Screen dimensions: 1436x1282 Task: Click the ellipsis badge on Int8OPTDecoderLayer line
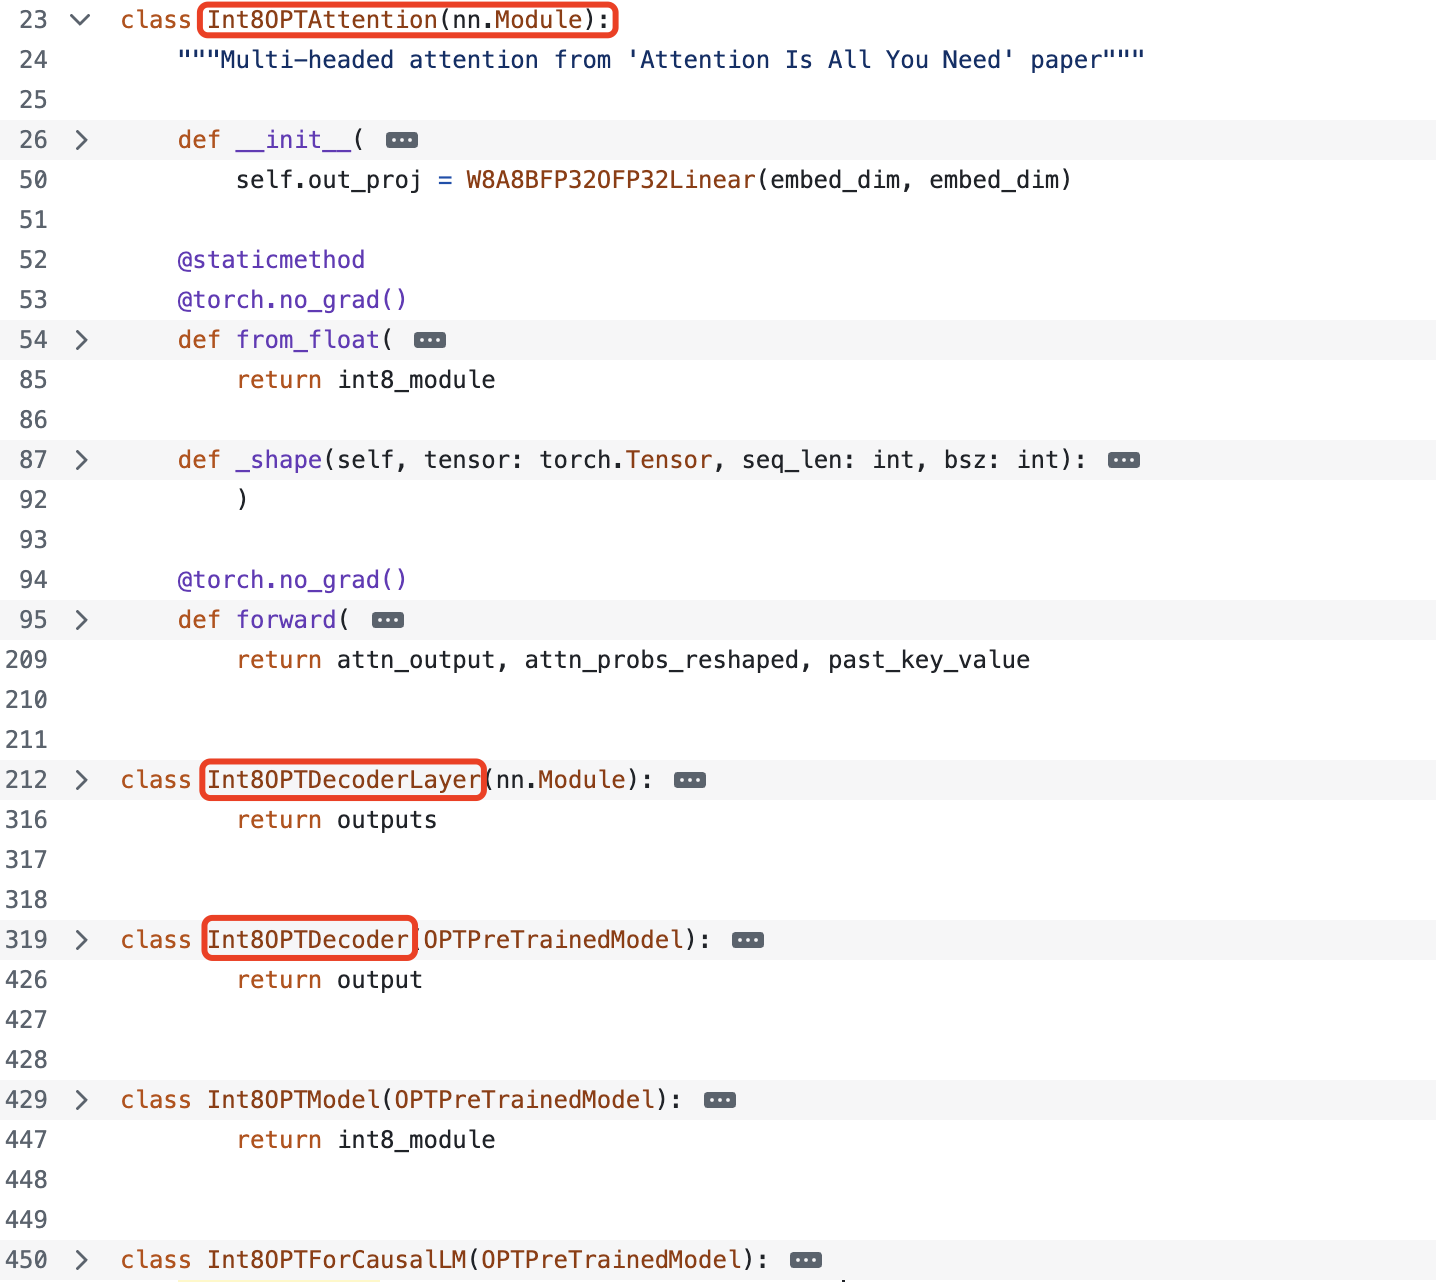click(690, 780)
